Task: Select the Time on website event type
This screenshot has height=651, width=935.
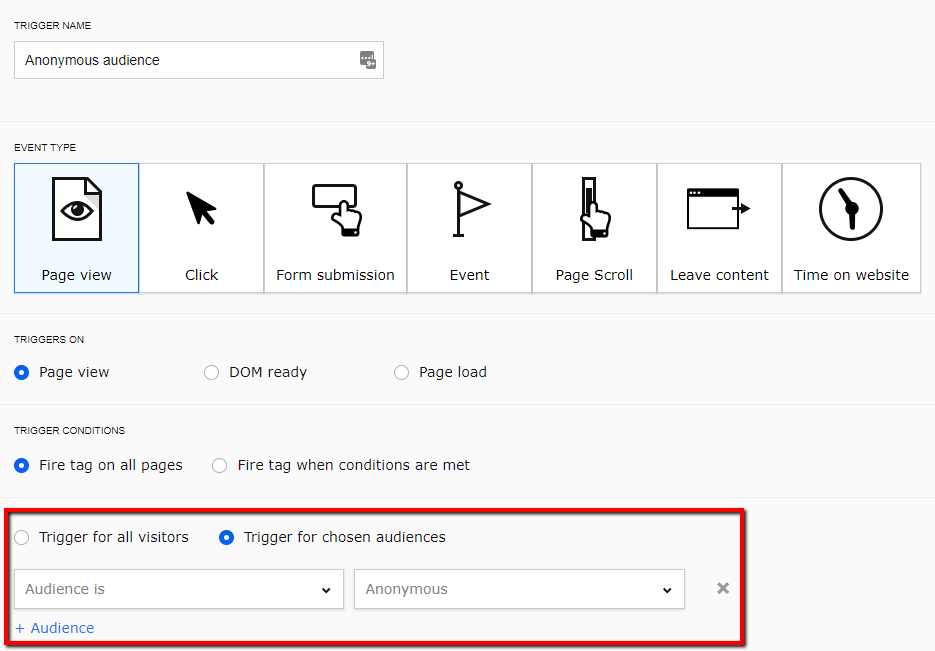Action: (x=851, y=228)
